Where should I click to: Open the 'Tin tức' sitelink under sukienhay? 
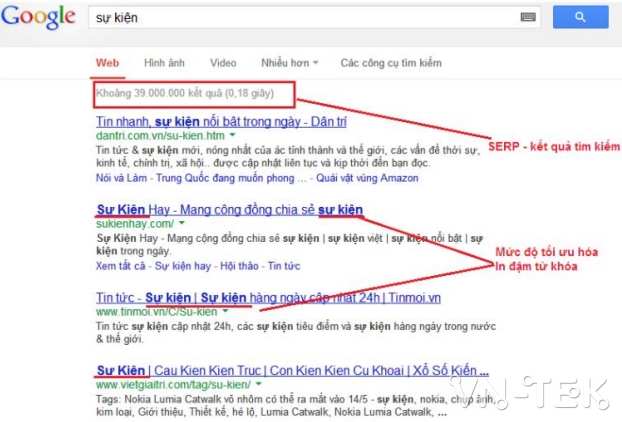pyautogui.click(x=284, y=266)
